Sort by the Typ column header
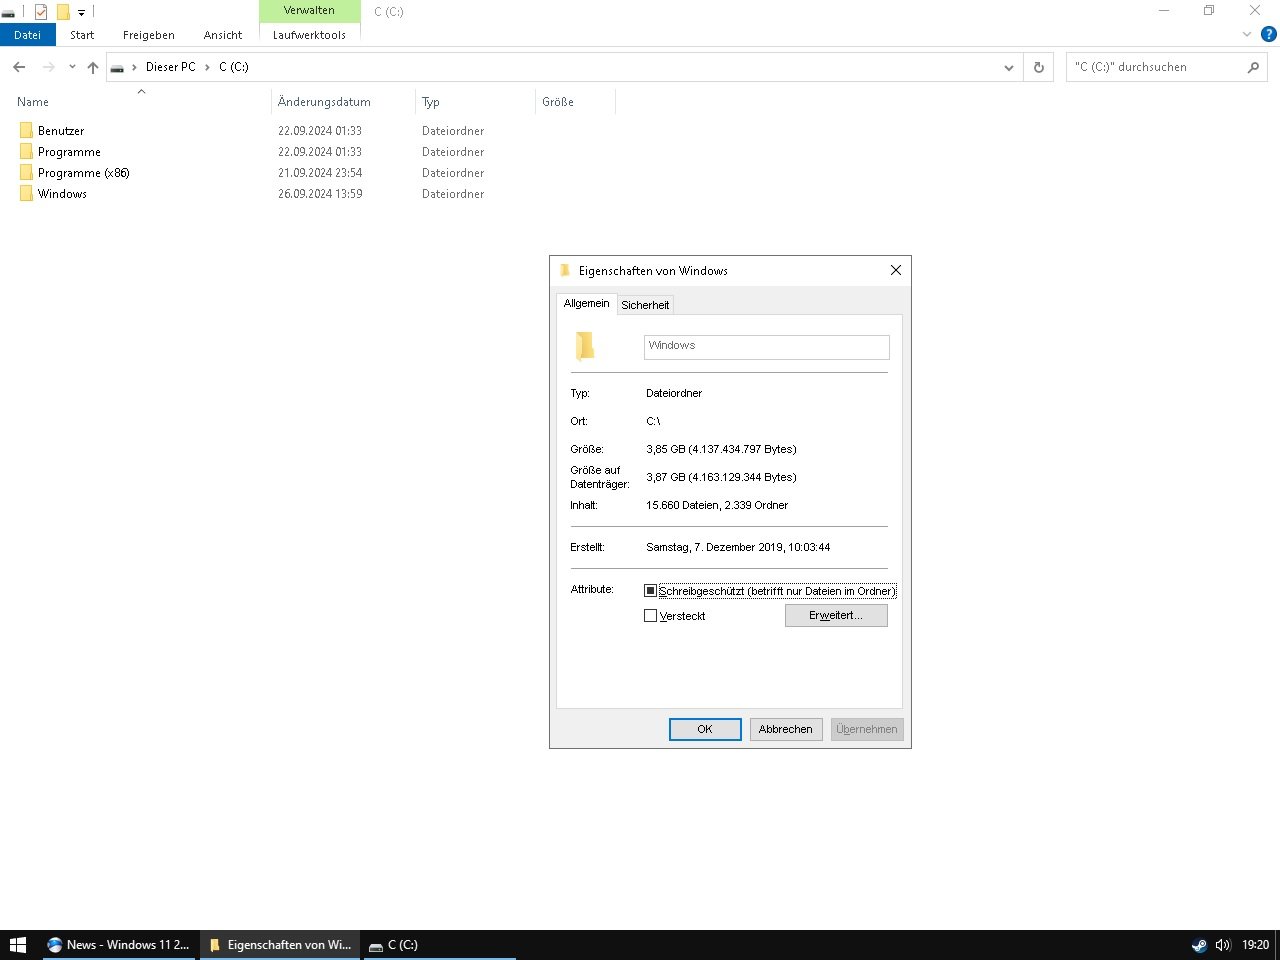 [475, 102]
